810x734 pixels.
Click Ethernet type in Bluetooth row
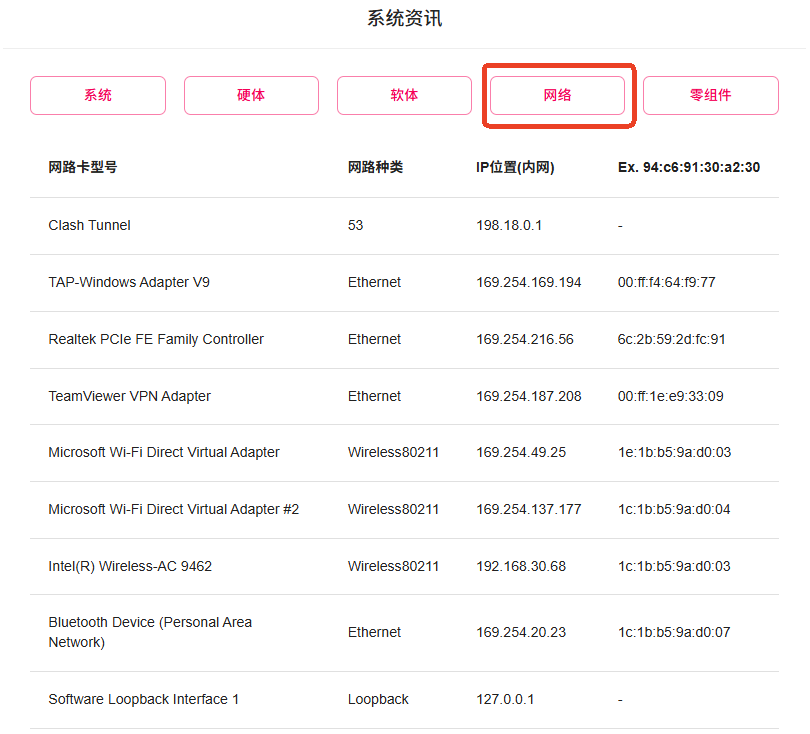click(374, 632)
